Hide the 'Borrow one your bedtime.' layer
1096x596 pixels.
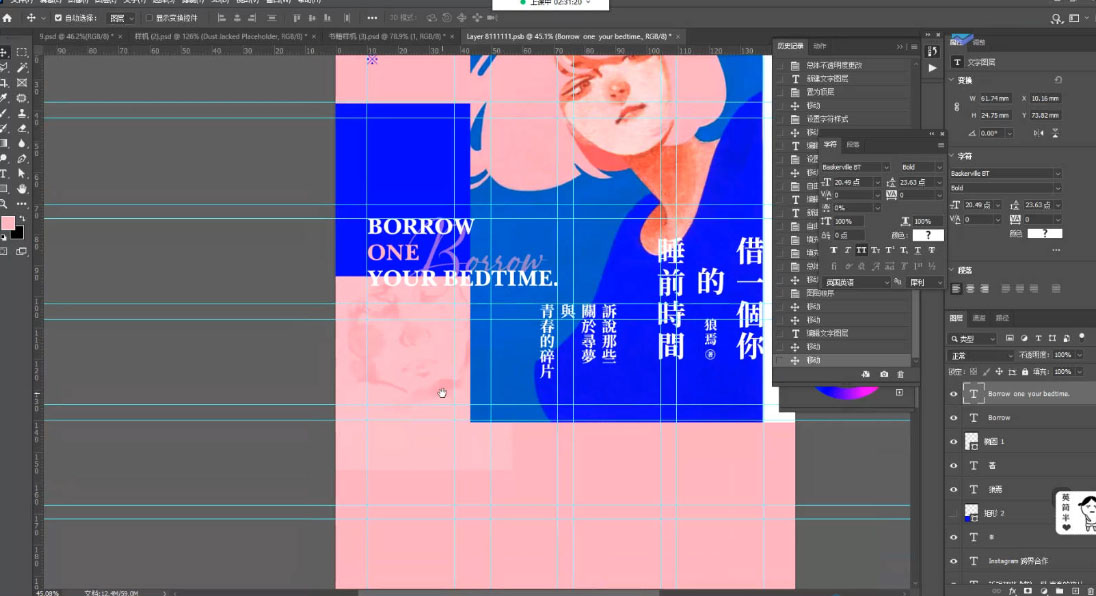click(x=953, y=394)
